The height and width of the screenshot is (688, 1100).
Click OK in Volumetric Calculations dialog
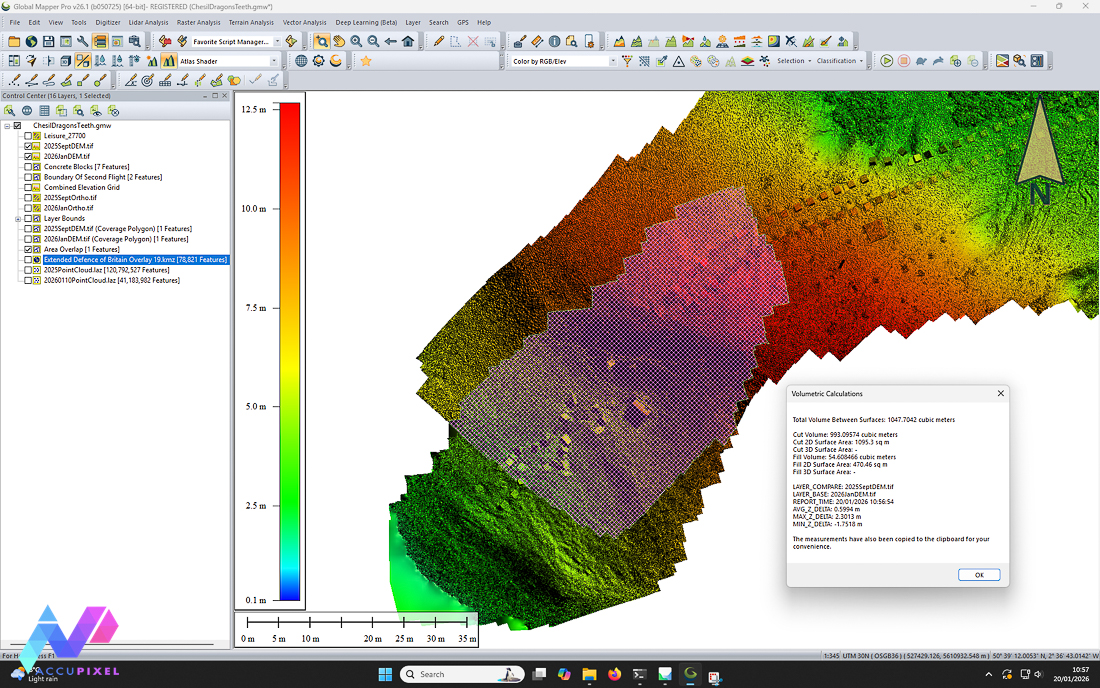coord(978,574)
